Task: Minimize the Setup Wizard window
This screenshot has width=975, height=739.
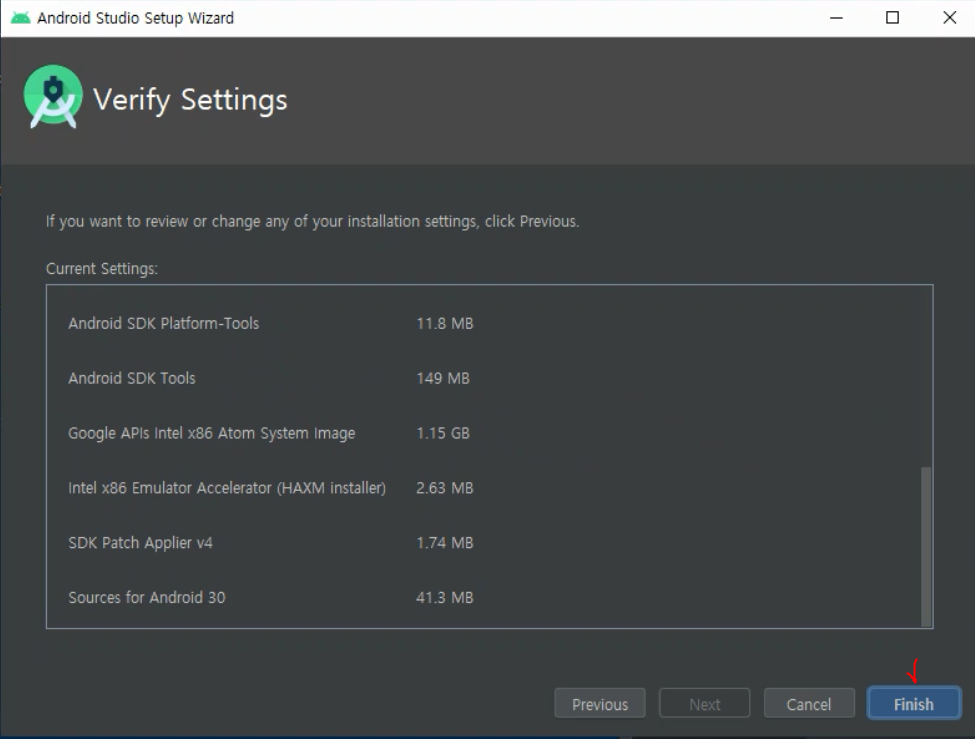Action: 836,17
